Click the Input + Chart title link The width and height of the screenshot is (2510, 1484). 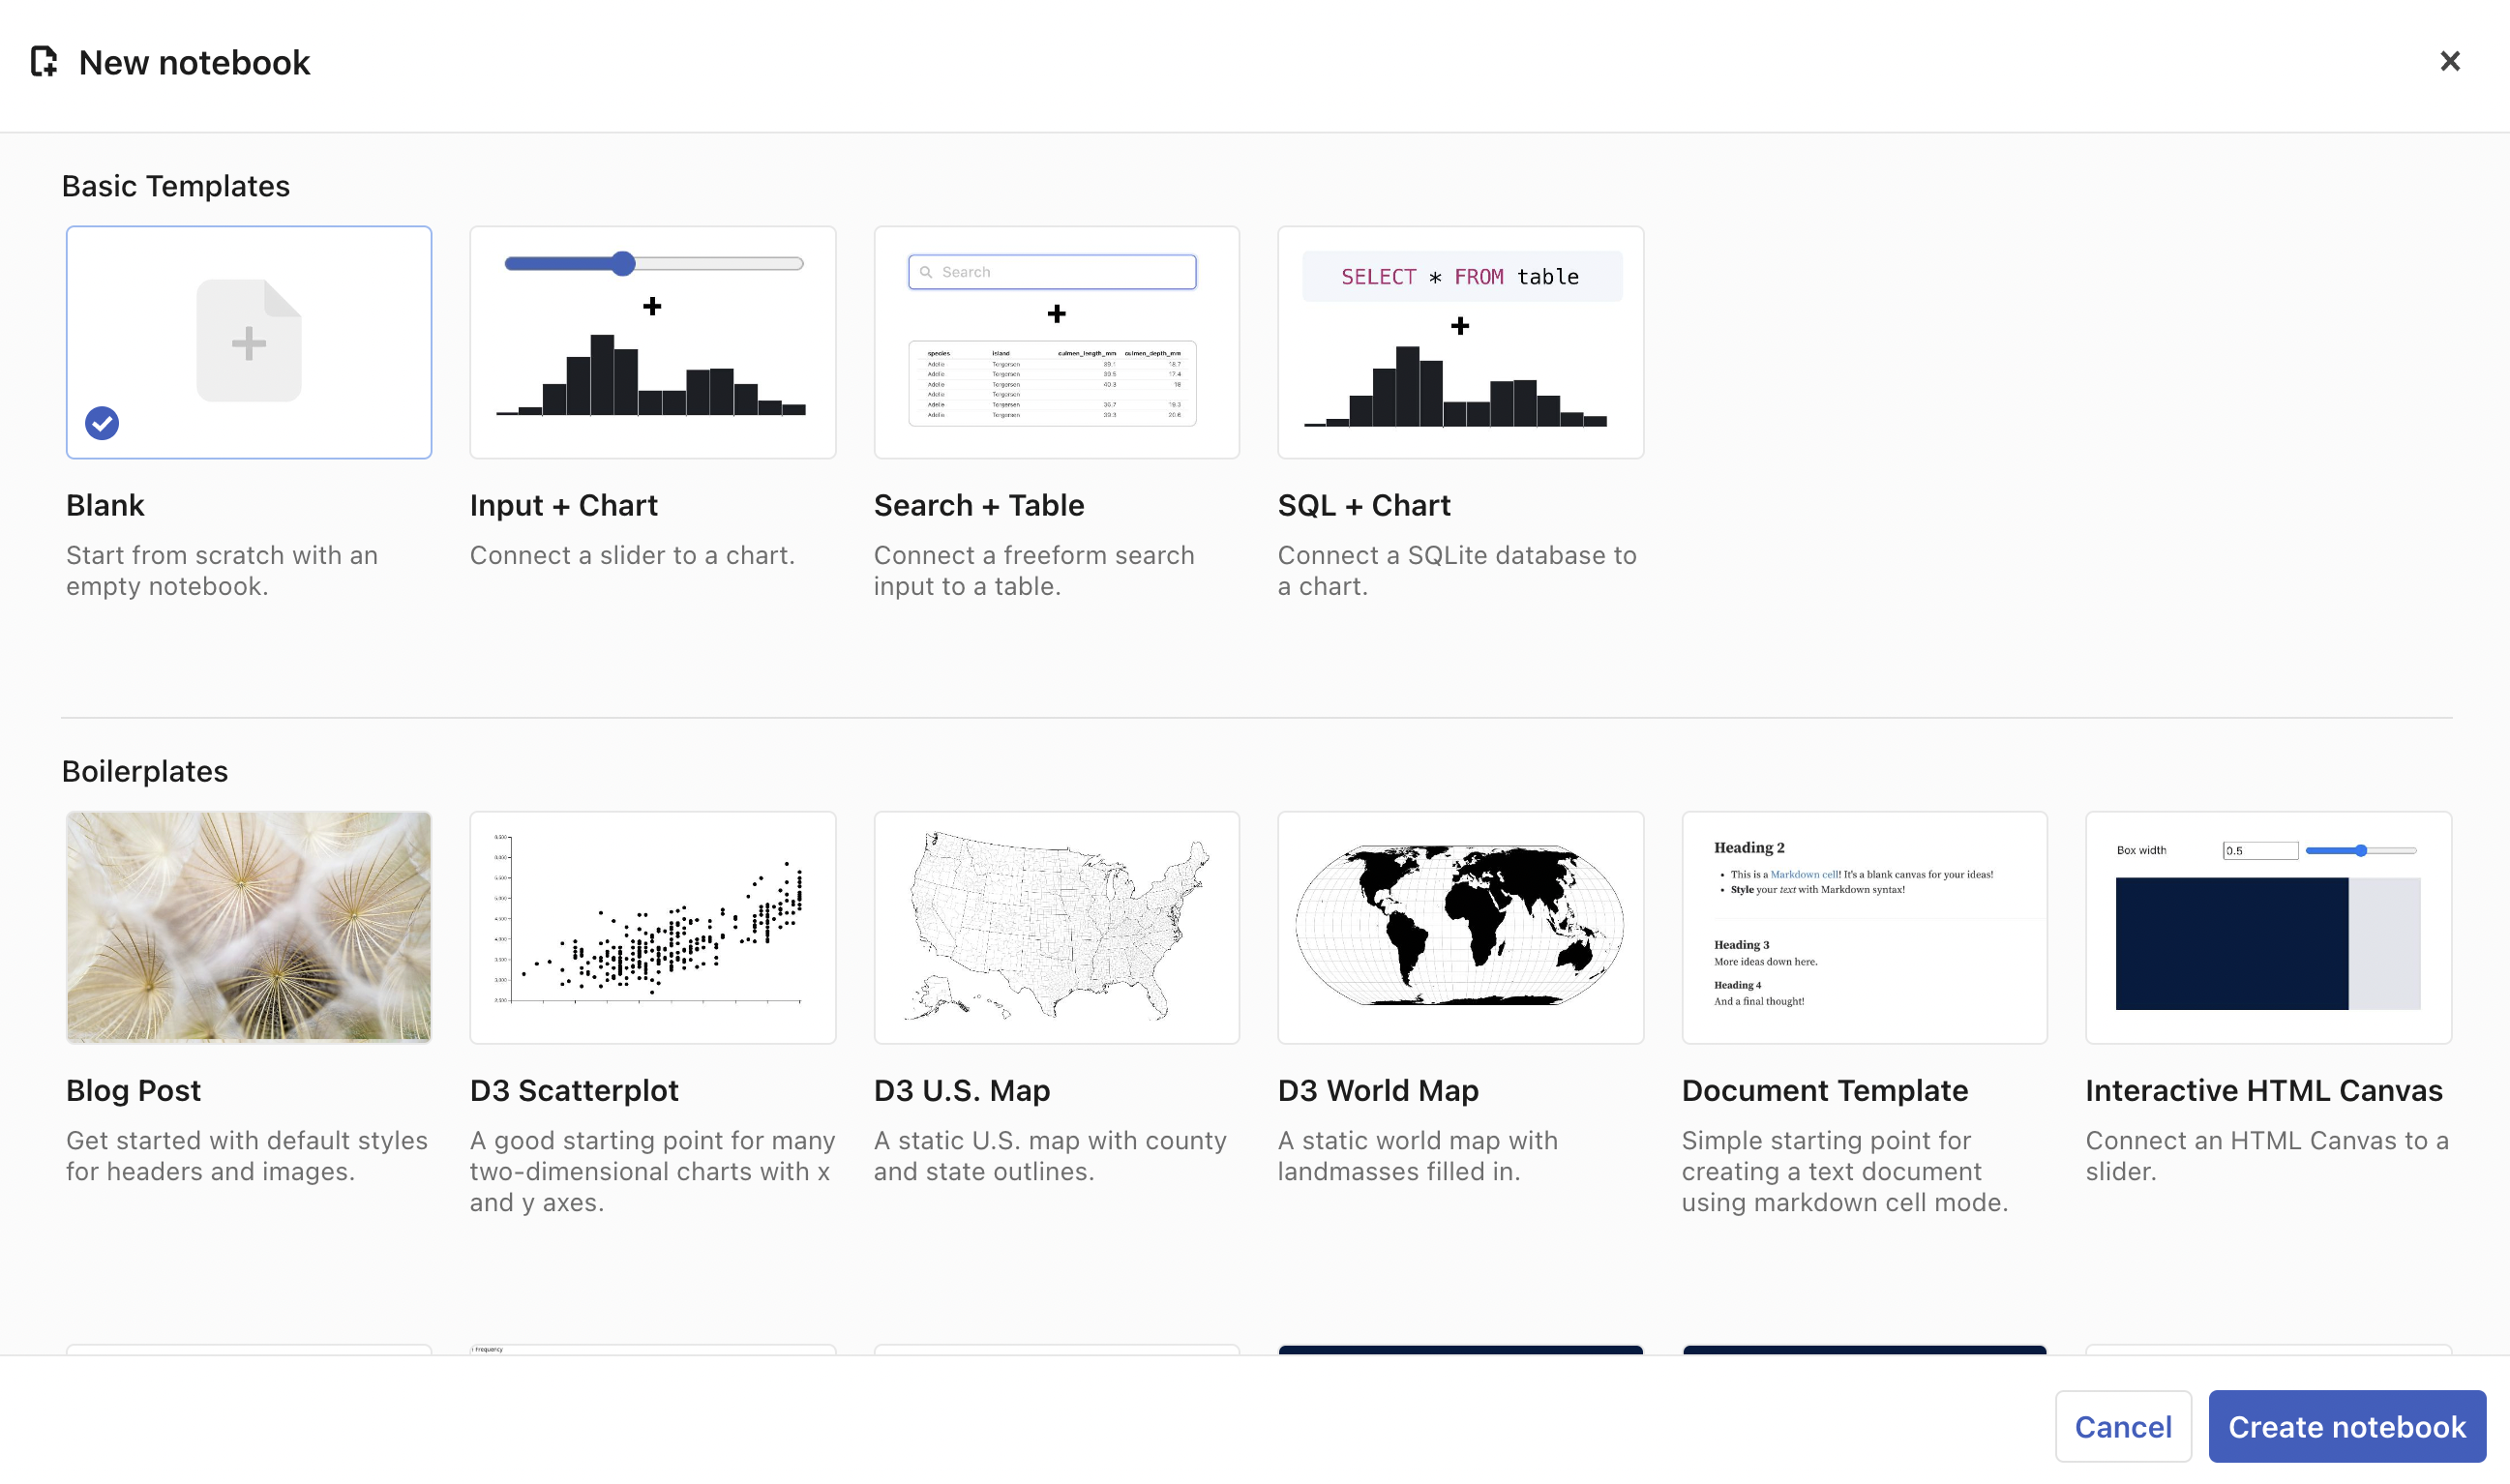563,505
